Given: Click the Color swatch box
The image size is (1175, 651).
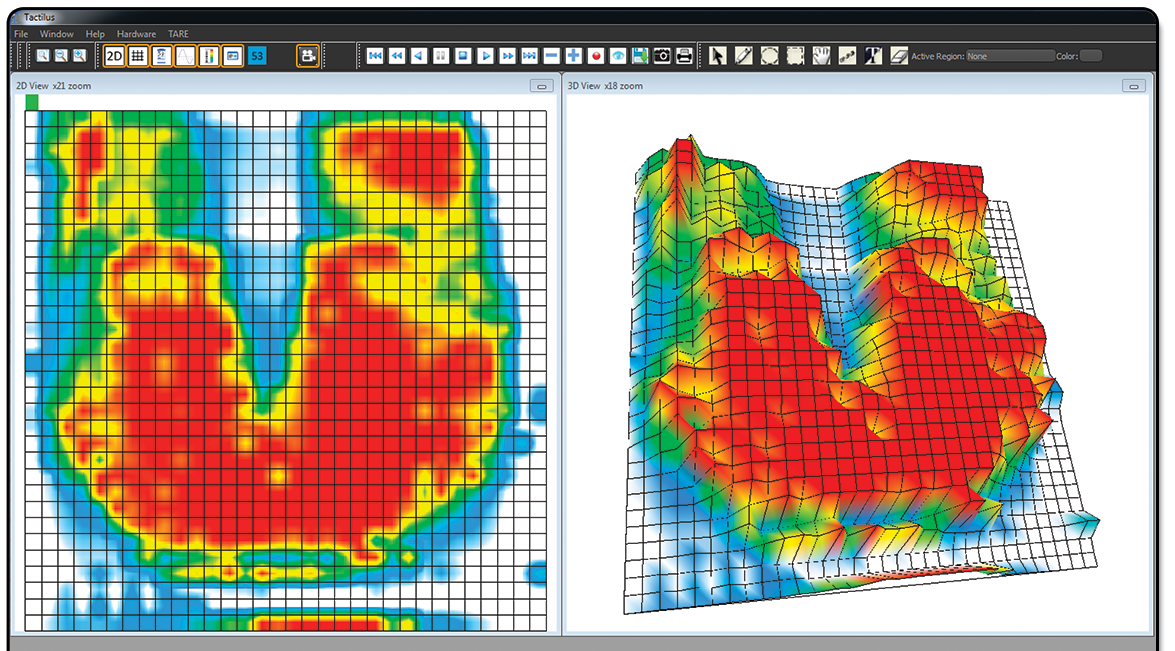Looking at the screenshot, I should (x=1091, y=56).
